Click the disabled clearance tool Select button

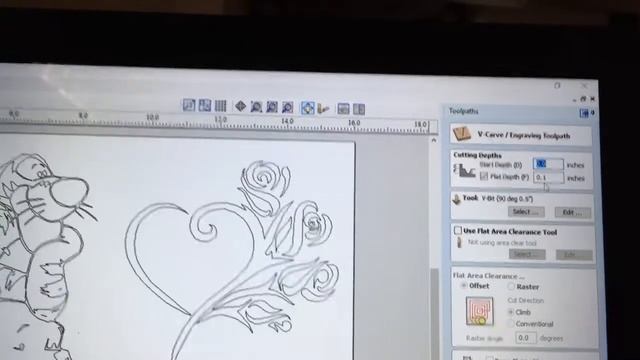click(x=527, y=254)
